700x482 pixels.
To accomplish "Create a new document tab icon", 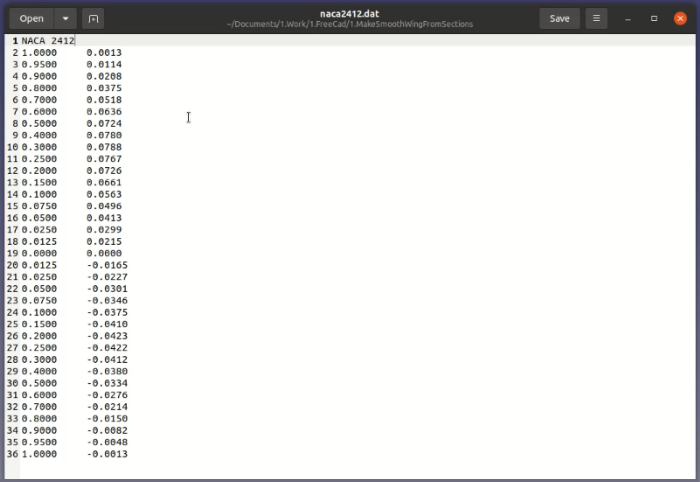I will click(93, 19).
